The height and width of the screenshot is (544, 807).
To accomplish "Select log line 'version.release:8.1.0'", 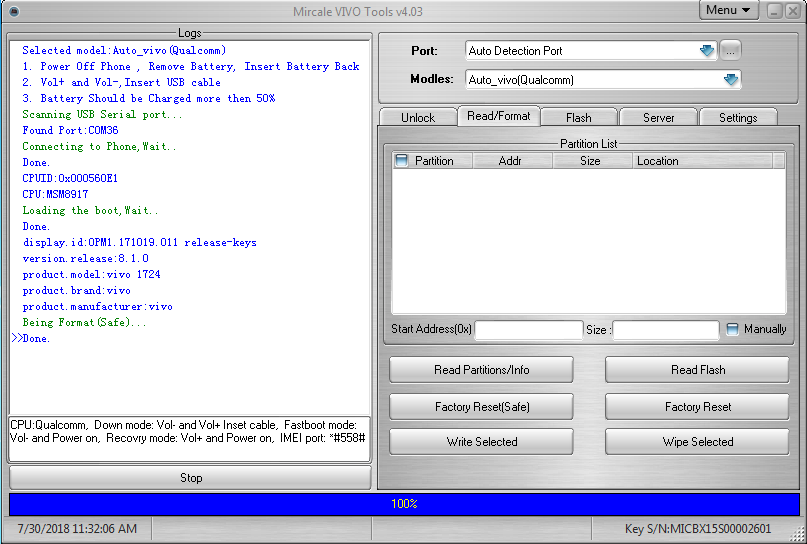I will pos(85,258).
